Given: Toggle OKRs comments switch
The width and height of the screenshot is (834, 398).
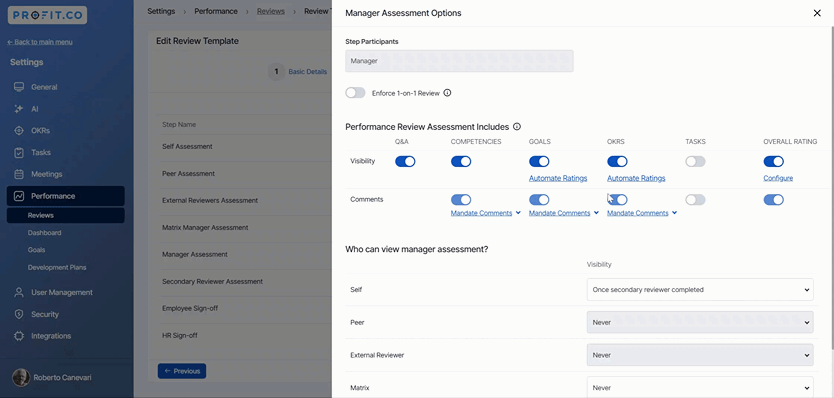Looking at the screenshot, I should [617, 200].
